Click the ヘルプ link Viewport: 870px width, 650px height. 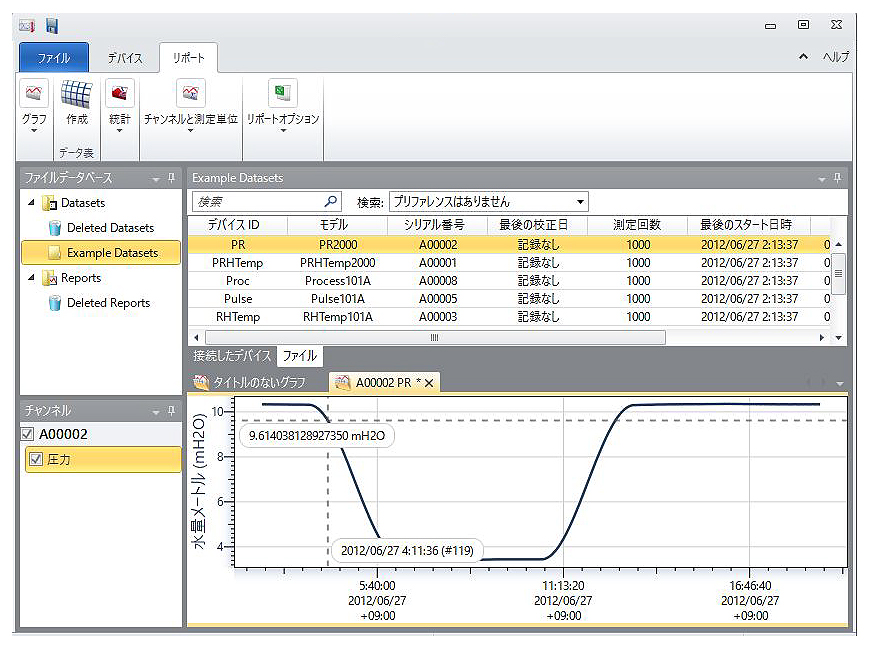[x=835, y=57]
